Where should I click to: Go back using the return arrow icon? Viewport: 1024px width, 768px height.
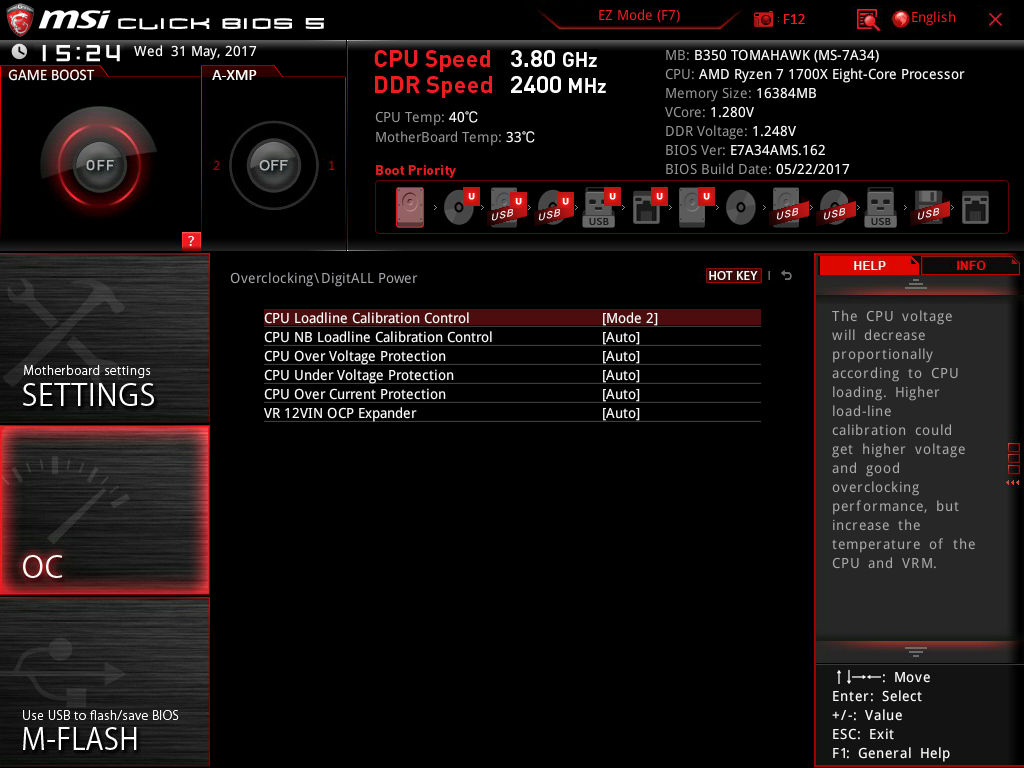787,276
